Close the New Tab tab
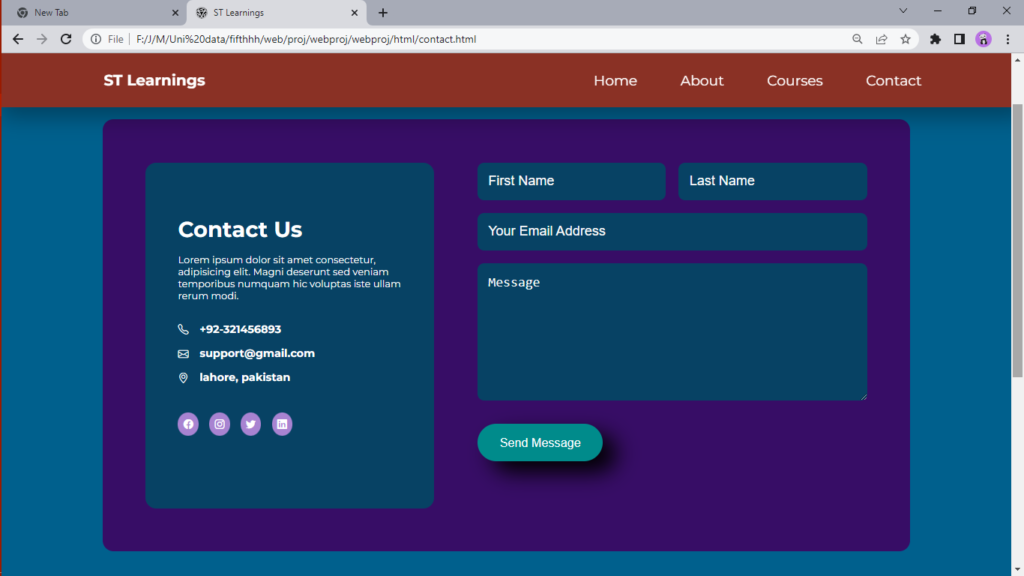 point(175,12)
